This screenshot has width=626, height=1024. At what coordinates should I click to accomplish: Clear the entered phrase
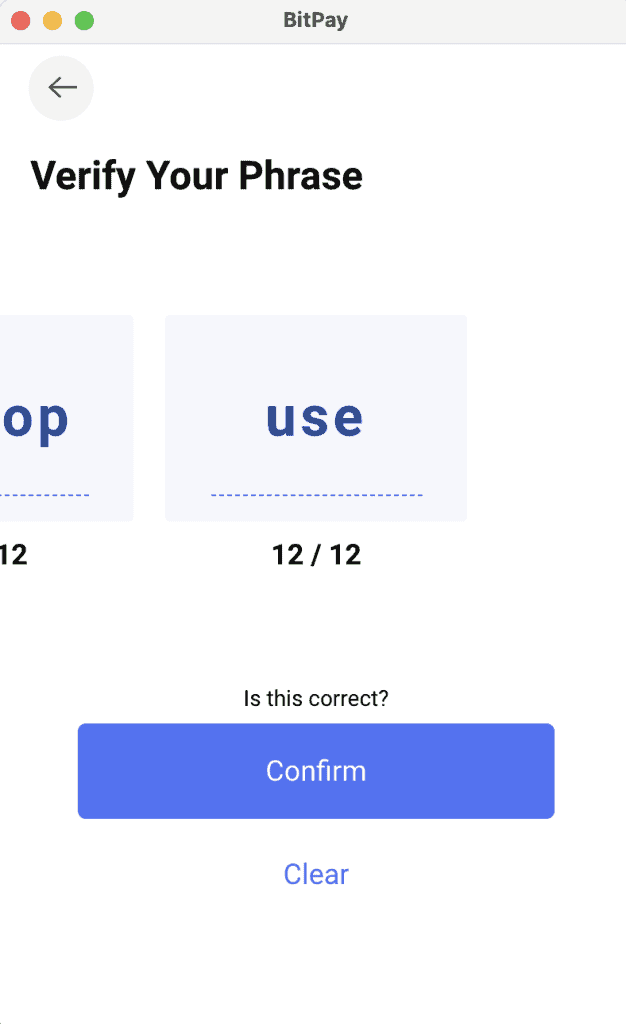pos(316,874)
